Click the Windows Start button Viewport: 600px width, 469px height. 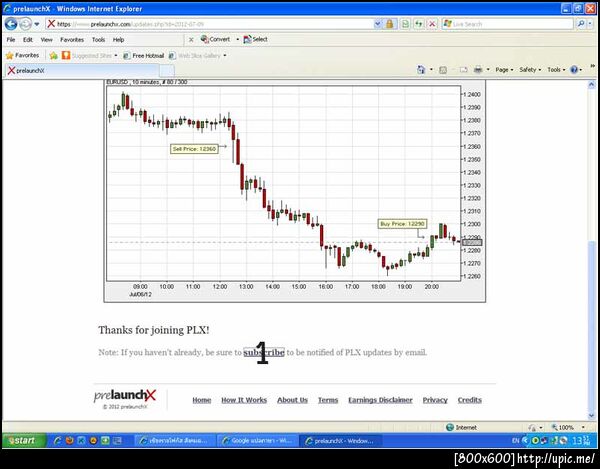coord(24,441)
